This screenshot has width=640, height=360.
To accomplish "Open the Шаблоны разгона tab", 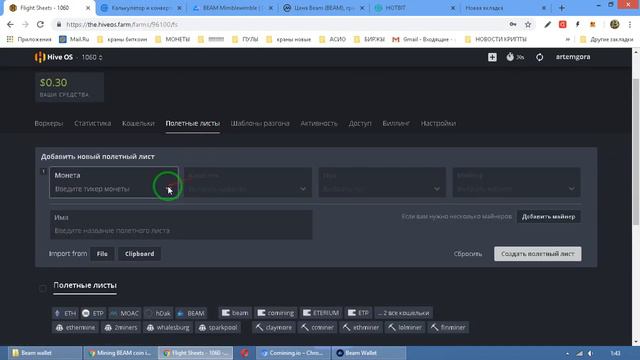I will tap(260, 123).
